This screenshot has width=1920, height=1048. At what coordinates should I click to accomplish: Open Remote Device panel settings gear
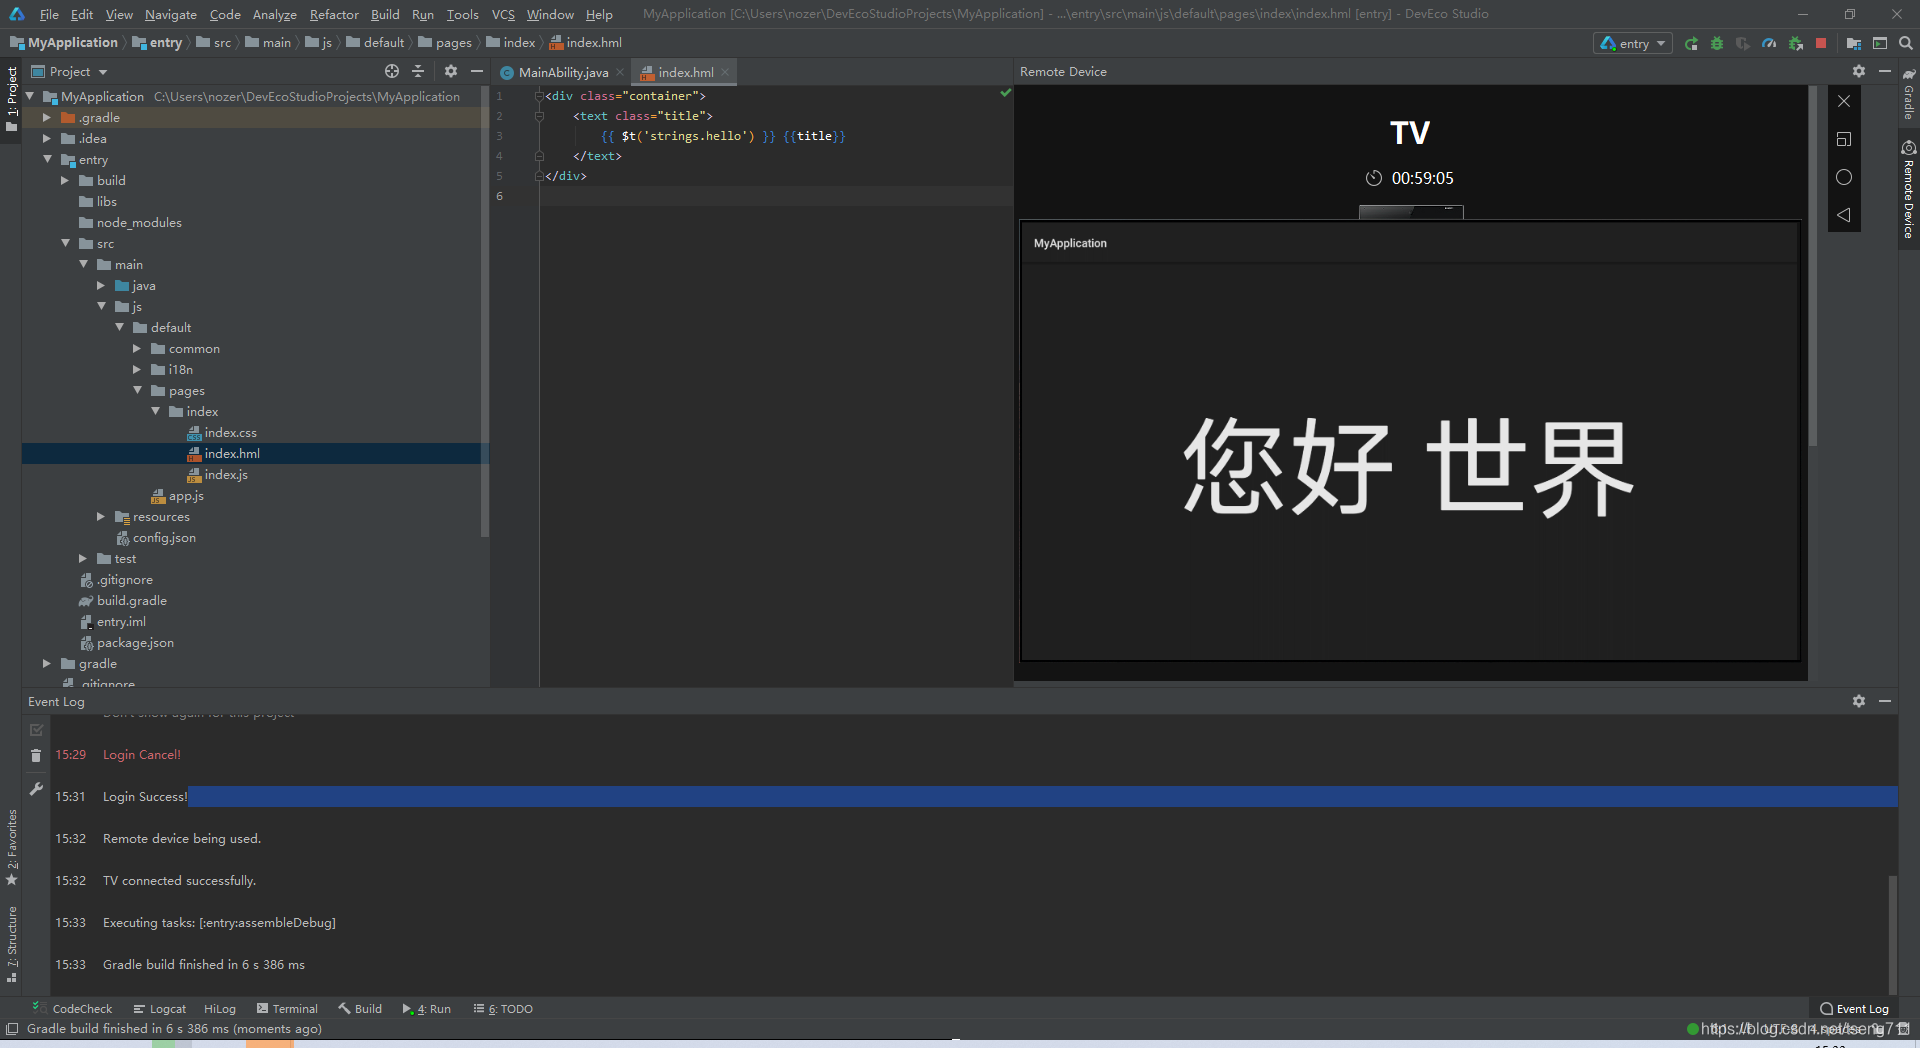(1859, 71)
